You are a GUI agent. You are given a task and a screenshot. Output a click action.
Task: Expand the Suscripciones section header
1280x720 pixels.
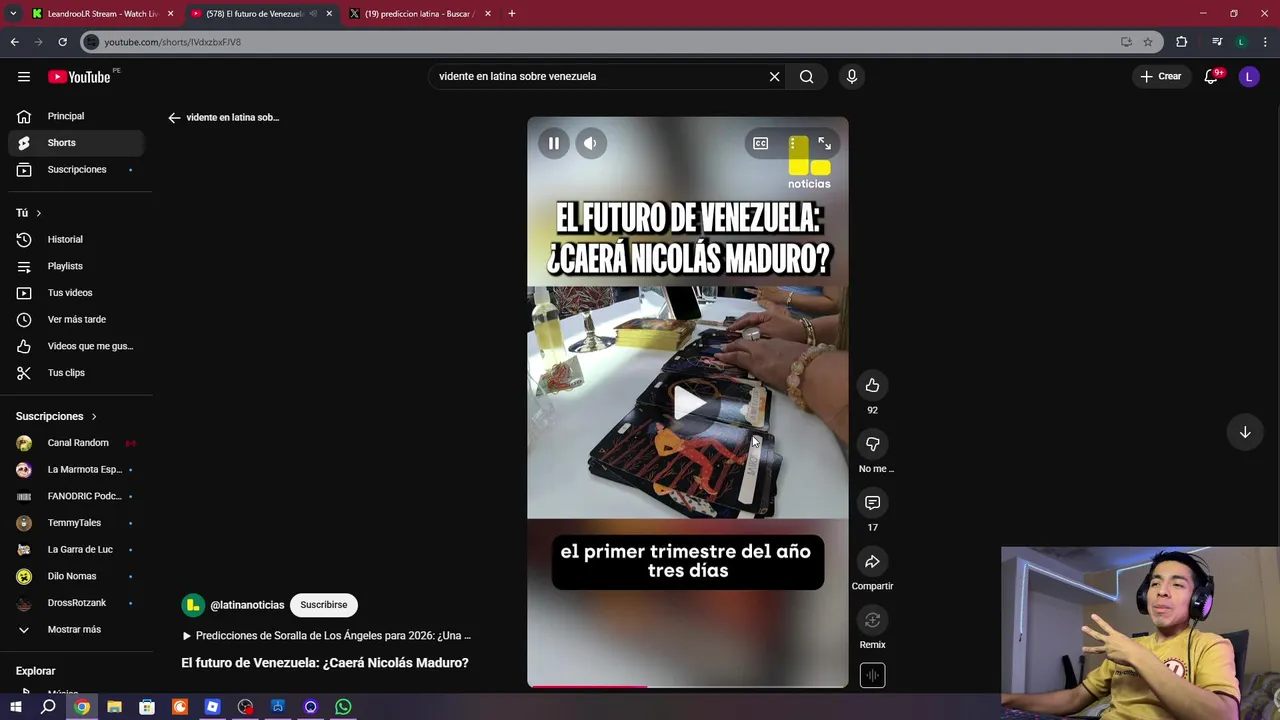(57, 416)
